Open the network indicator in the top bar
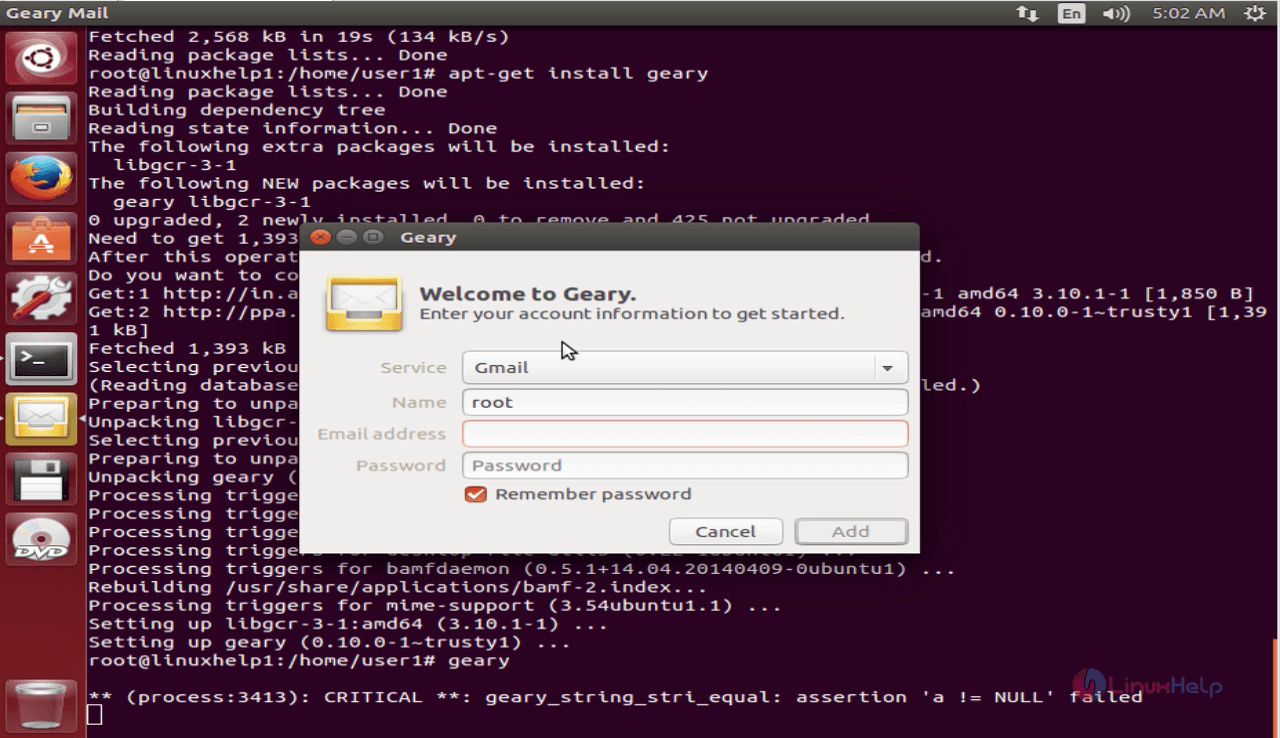 click(1027, 13)
